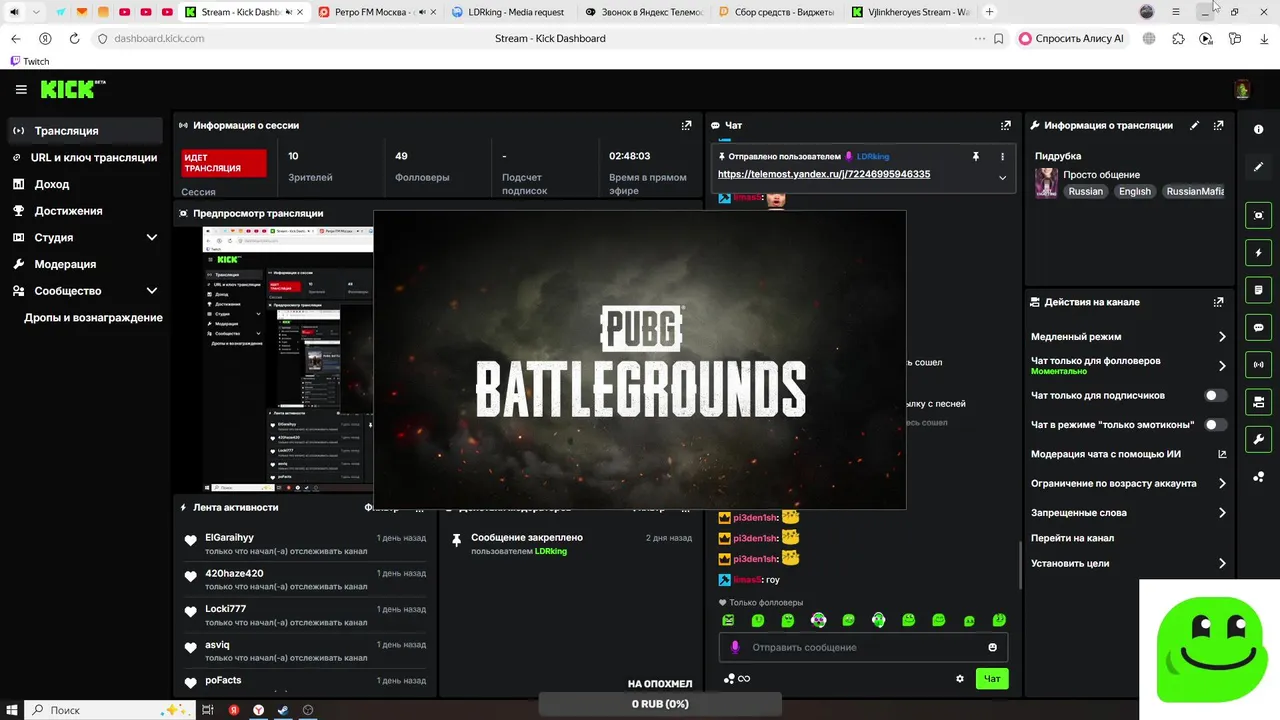Click Спросить Алису AI button
This screenshot has height=720, width=1280.
coord(1073,39)
